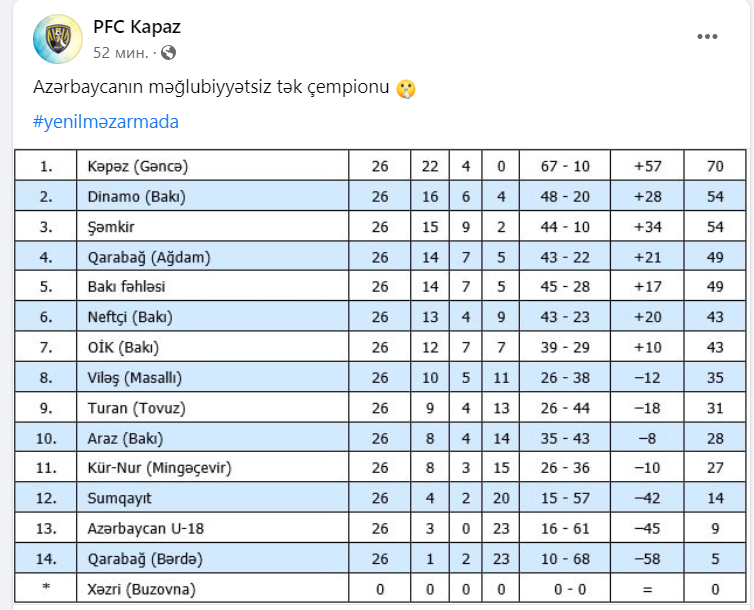Click the Bakı fəhləsi table entry
754x610 pixels.
click(126, 287)
